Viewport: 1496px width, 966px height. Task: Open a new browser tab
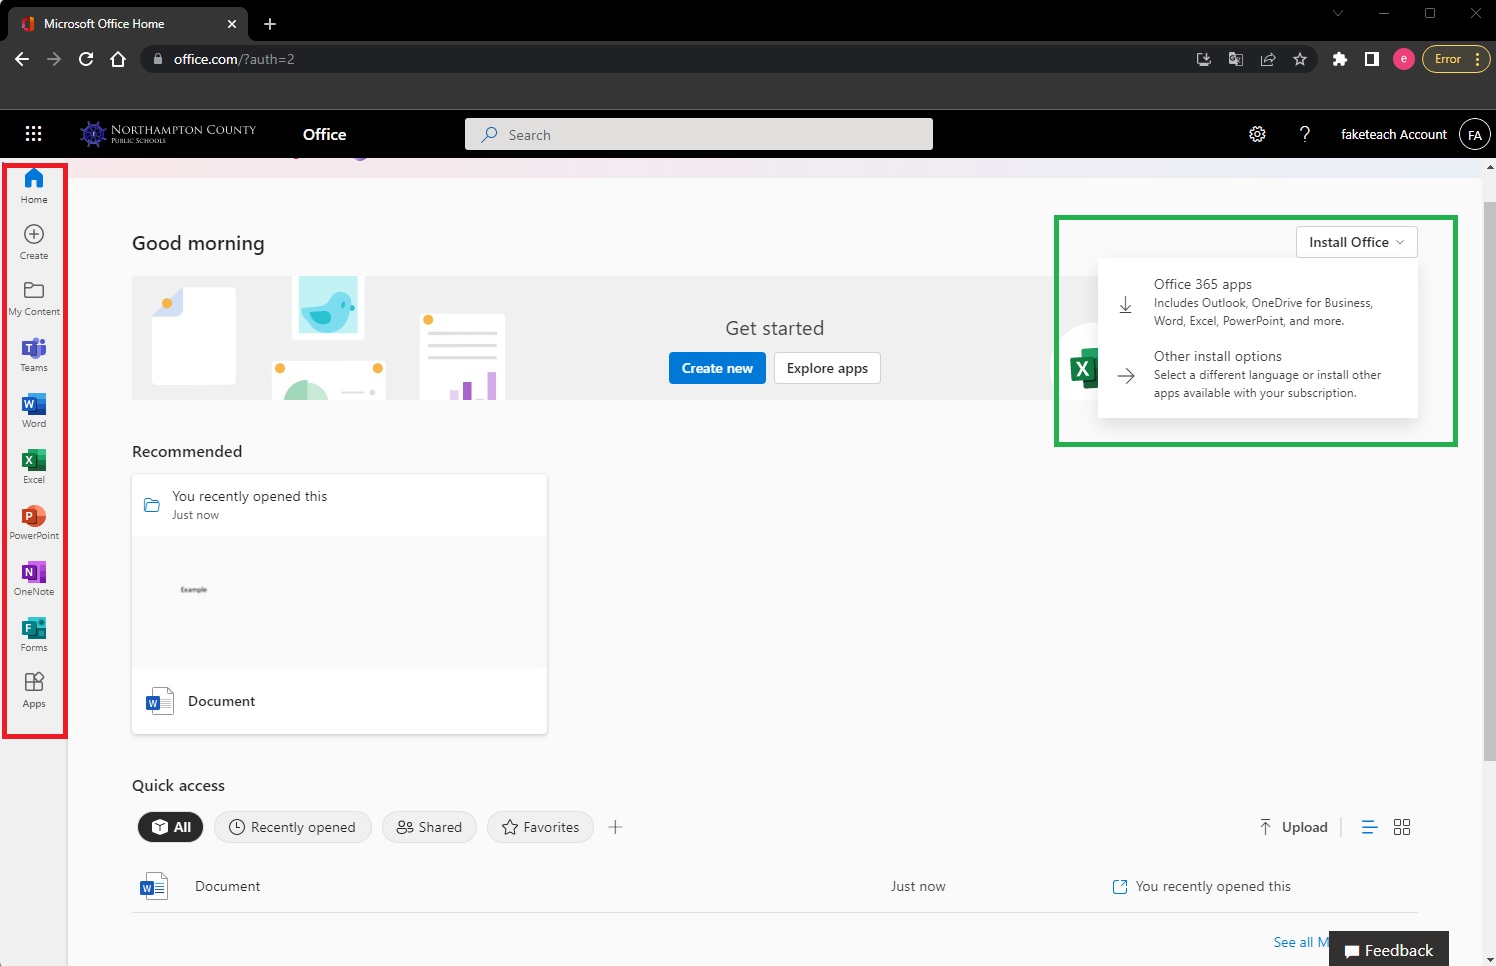(270, 23)
